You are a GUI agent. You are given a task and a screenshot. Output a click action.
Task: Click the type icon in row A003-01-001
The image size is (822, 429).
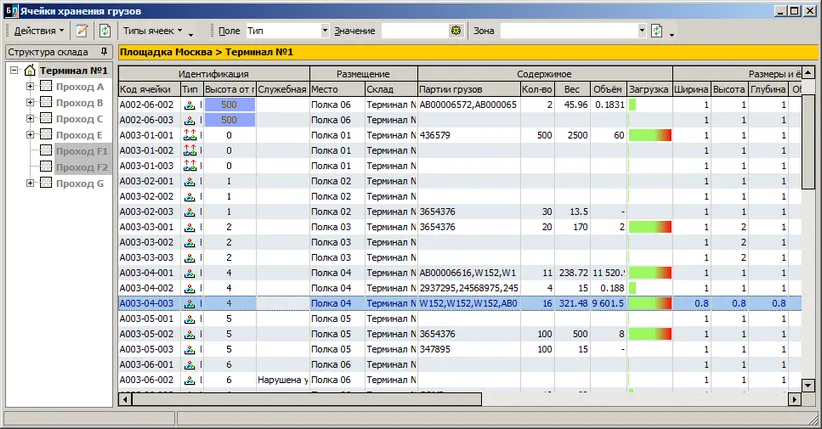pyautogui.click(x=190, y=135)
